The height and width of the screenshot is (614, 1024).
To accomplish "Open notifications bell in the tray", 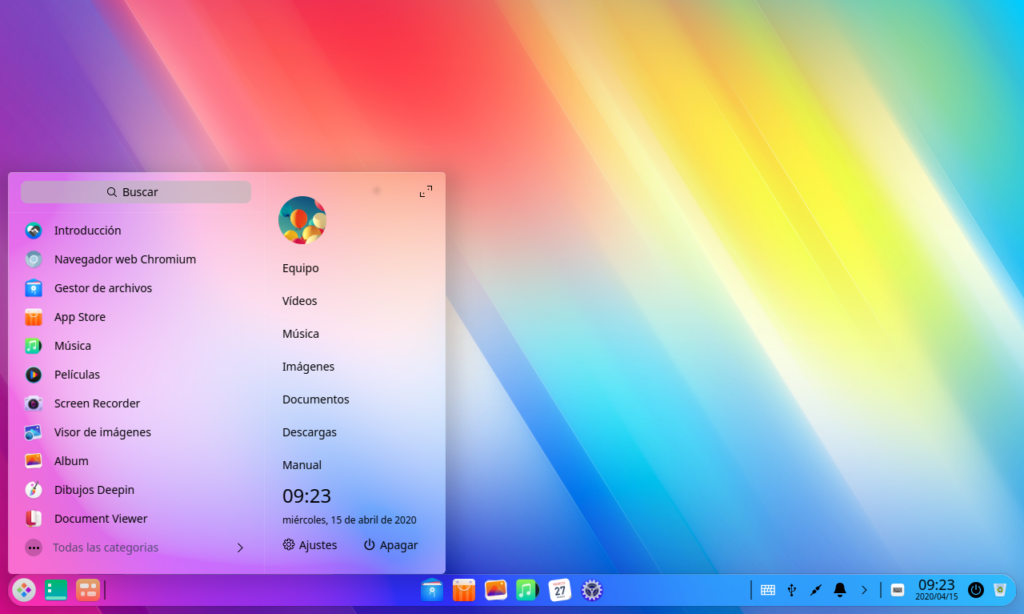I will point(840,590).
